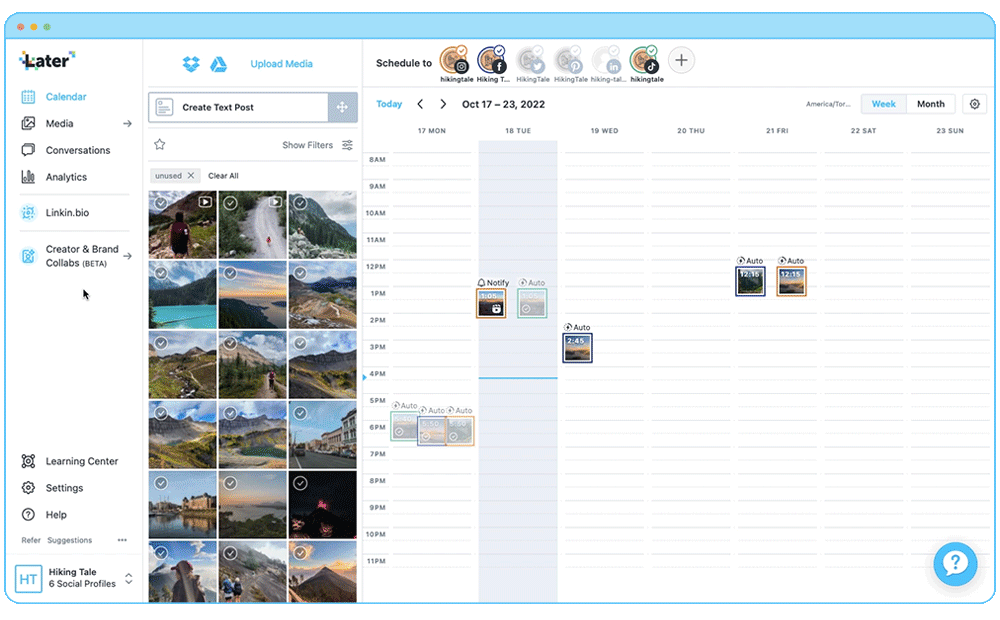The height and width of the screenshot is (620, 1000).
Task: Expand the Creator & Brand Collabs arrow
Action: click(x=128, y=256)
